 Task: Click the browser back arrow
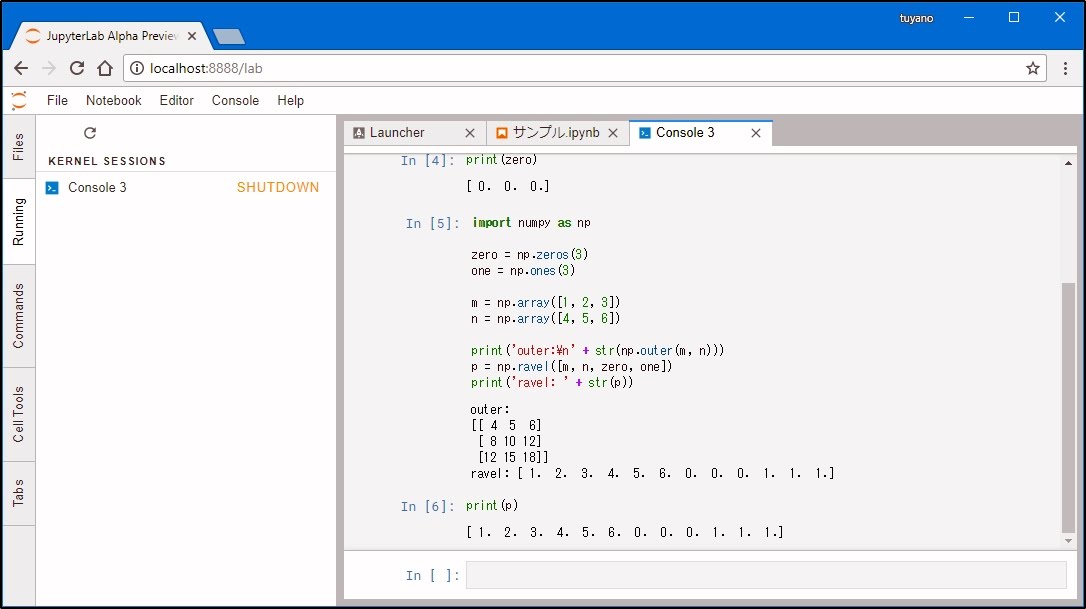point(21,68)
